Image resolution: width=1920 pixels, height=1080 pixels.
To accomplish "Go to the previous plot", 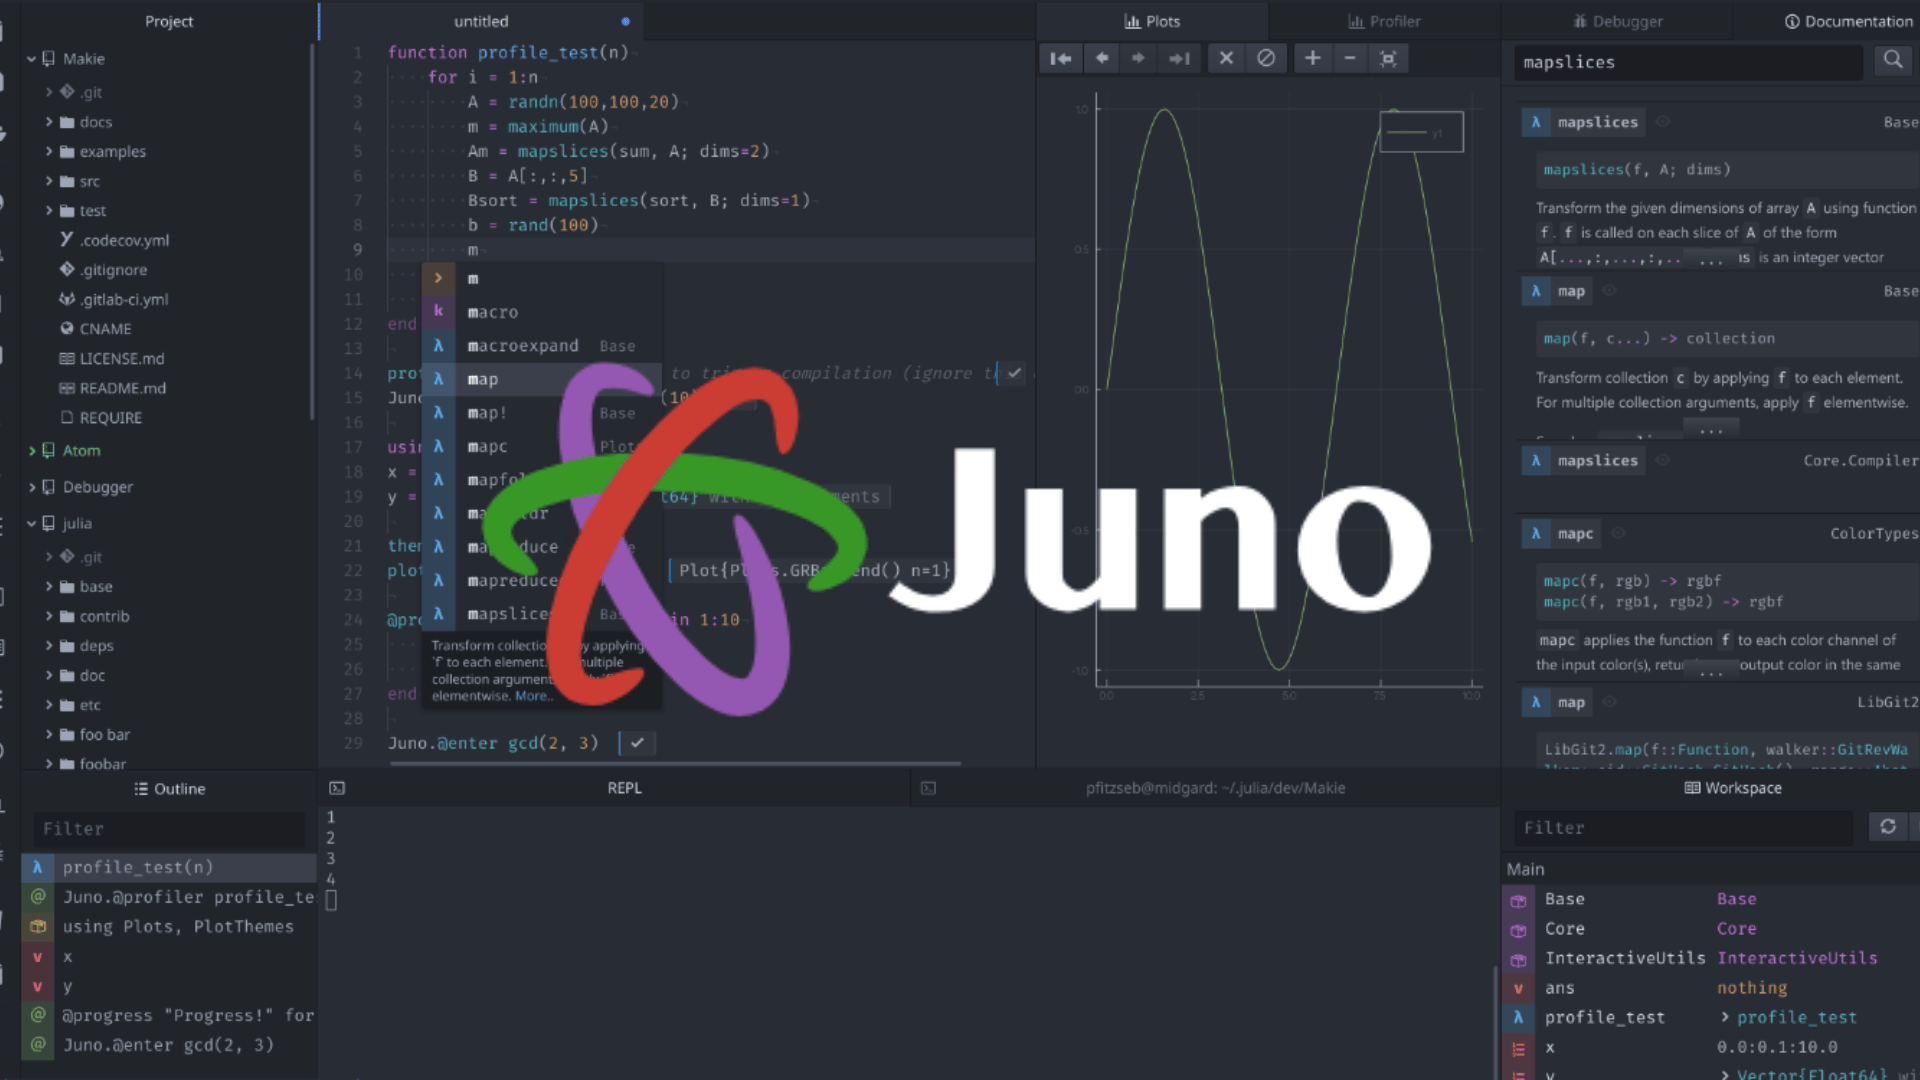I will tap(1101, 59).
